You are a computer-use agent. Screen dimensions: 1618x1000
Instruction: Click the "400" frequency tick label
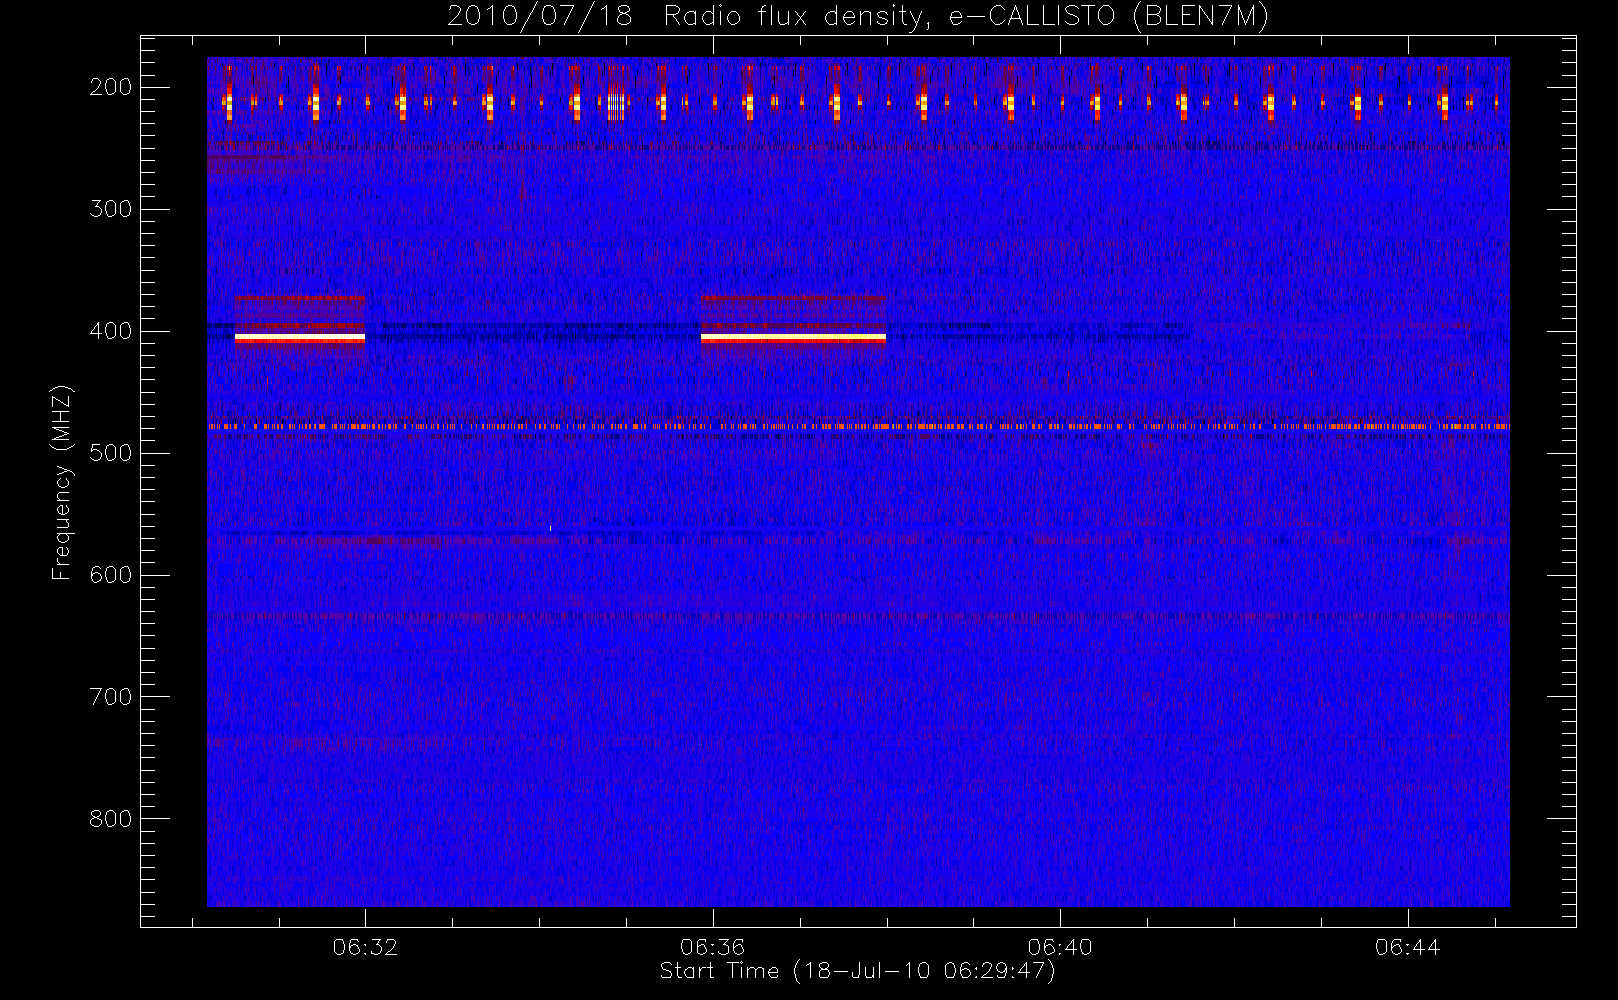tap(110, 331)
